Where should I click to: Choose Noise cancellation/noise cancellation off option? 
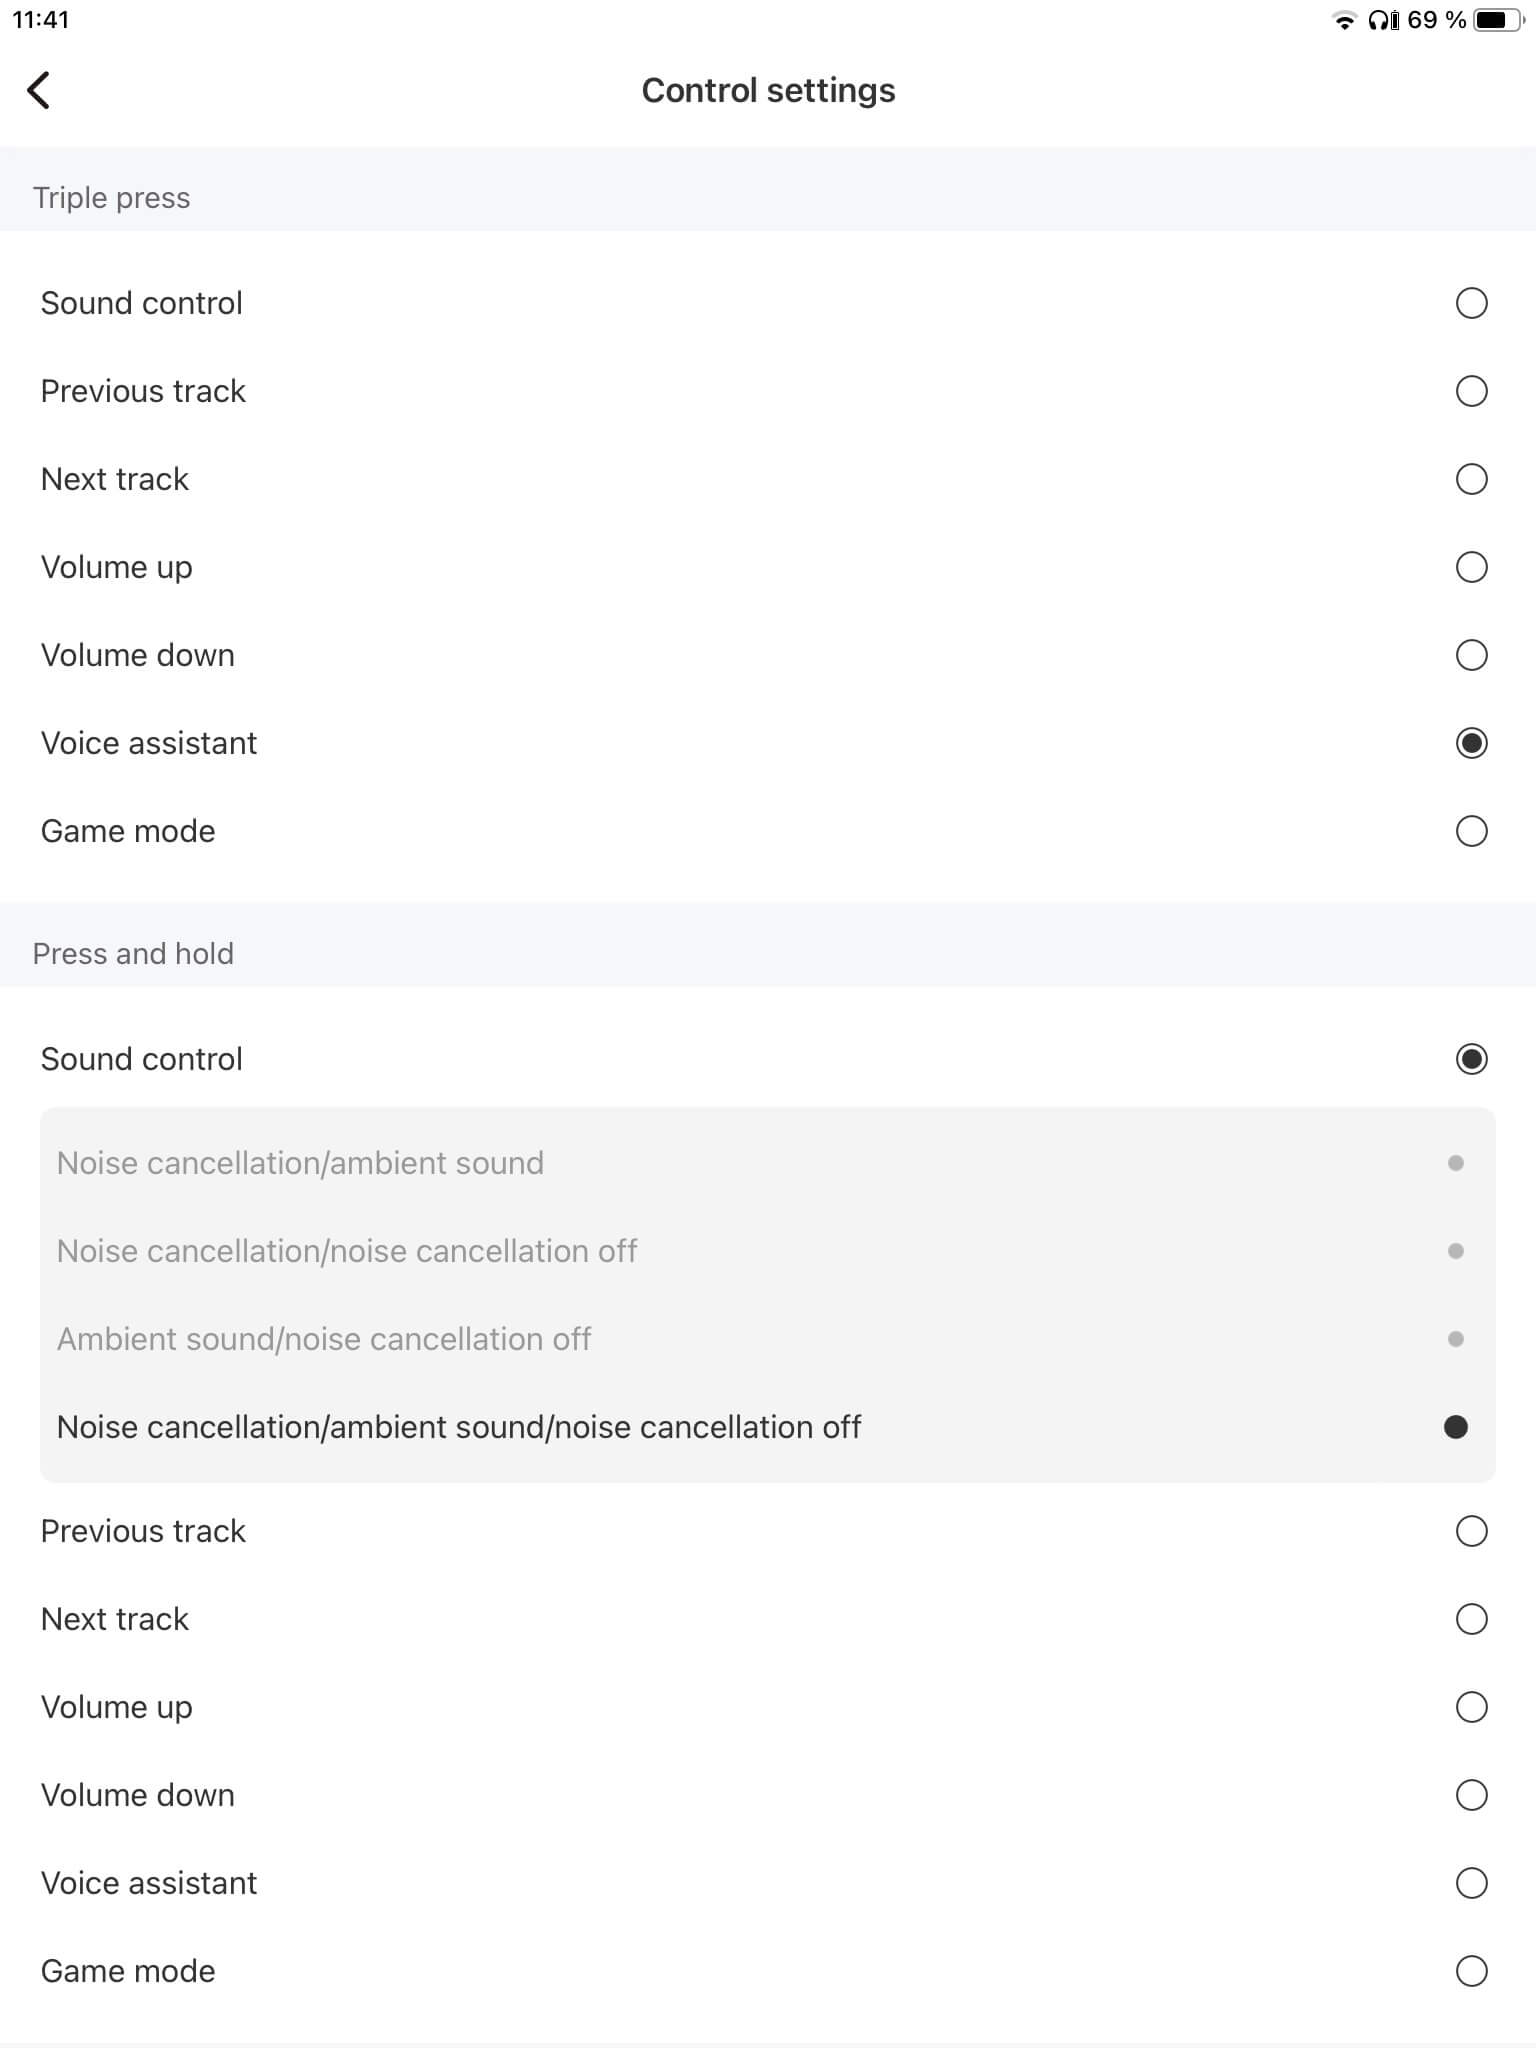click(1455, 1251)
